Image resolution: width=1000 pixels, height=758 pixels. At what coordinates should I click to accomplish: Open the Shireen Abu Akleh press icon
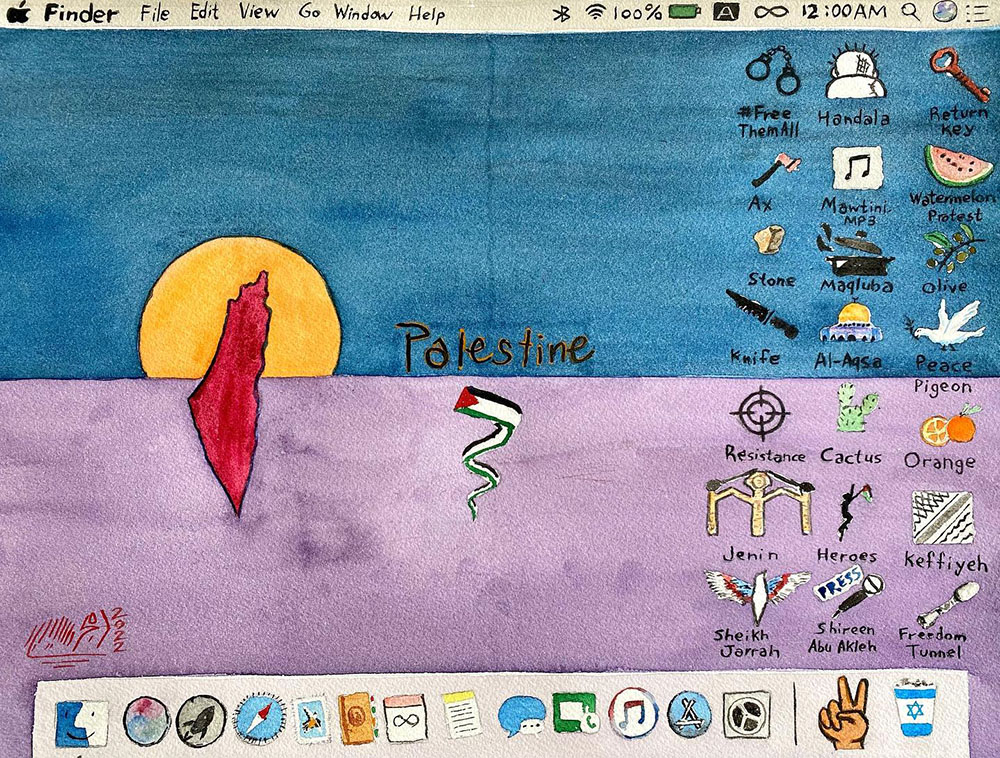point(849,594)
